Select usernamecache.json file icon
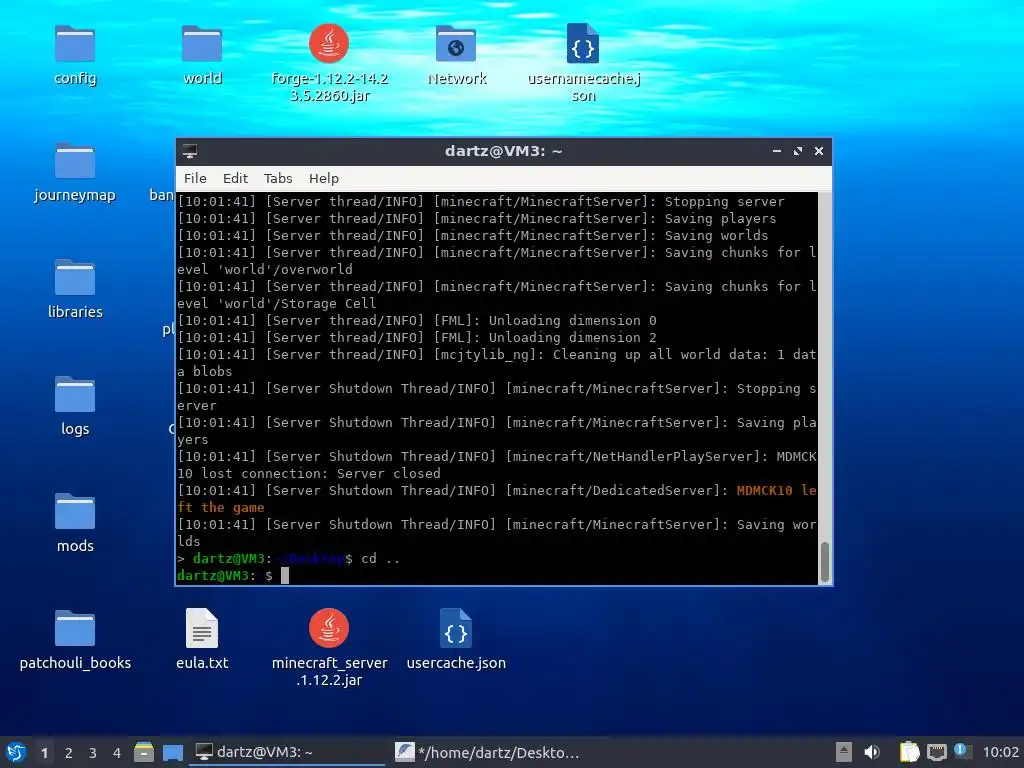The width and height of the screenshot is (1024, 768). (x=583, y=44)
